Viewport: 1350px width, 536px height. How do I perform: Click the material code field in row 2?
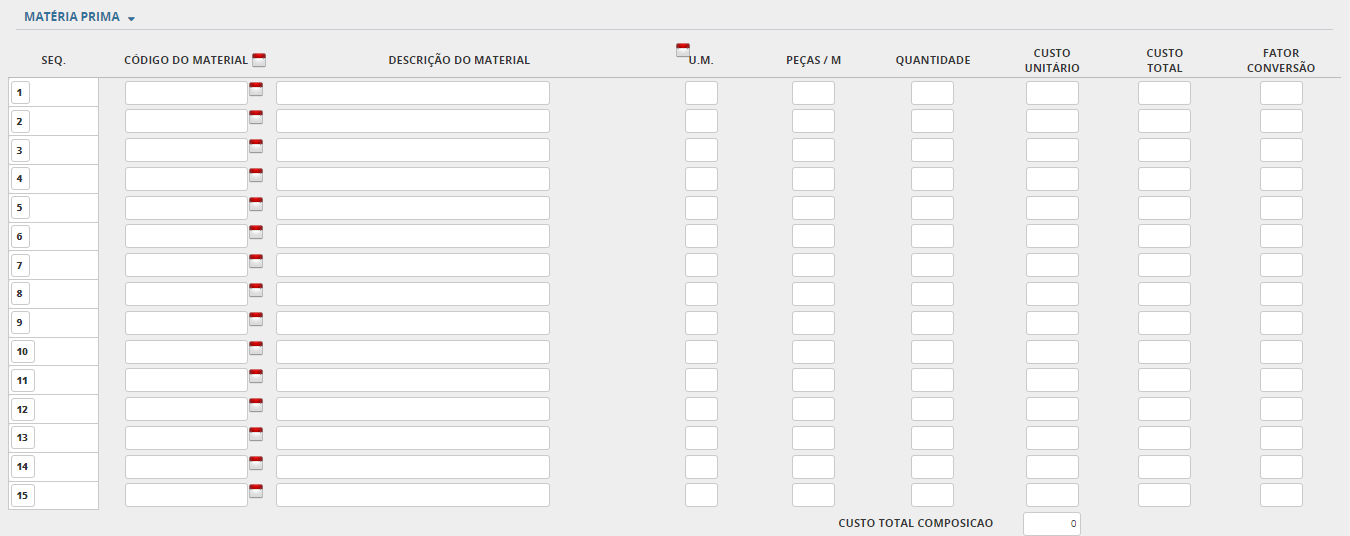pos(186,122)
